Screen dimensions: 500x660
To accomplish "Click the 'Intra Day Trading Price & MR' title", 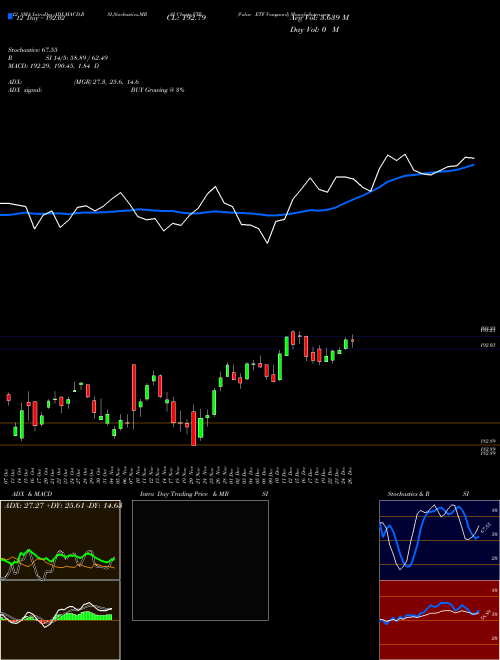I will click(x=184, y=494).
